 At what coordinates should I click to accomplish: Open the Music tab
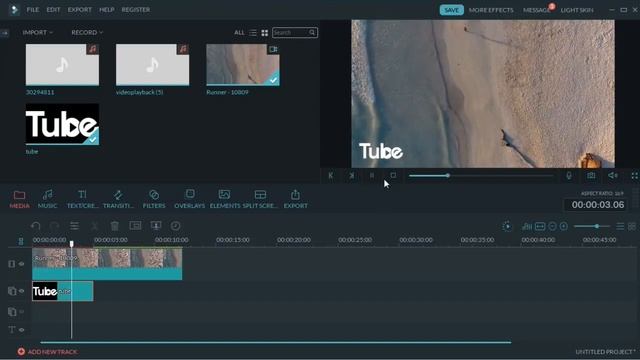click(47, 199)
